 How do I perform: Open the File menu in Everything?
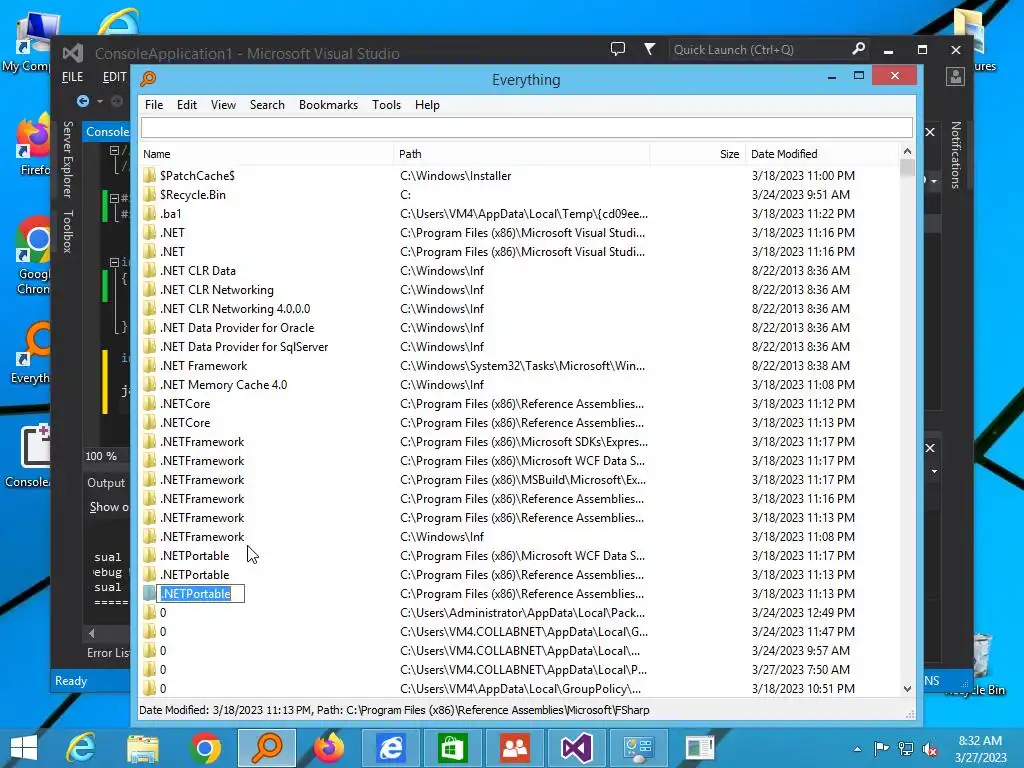tap(154, 104)
